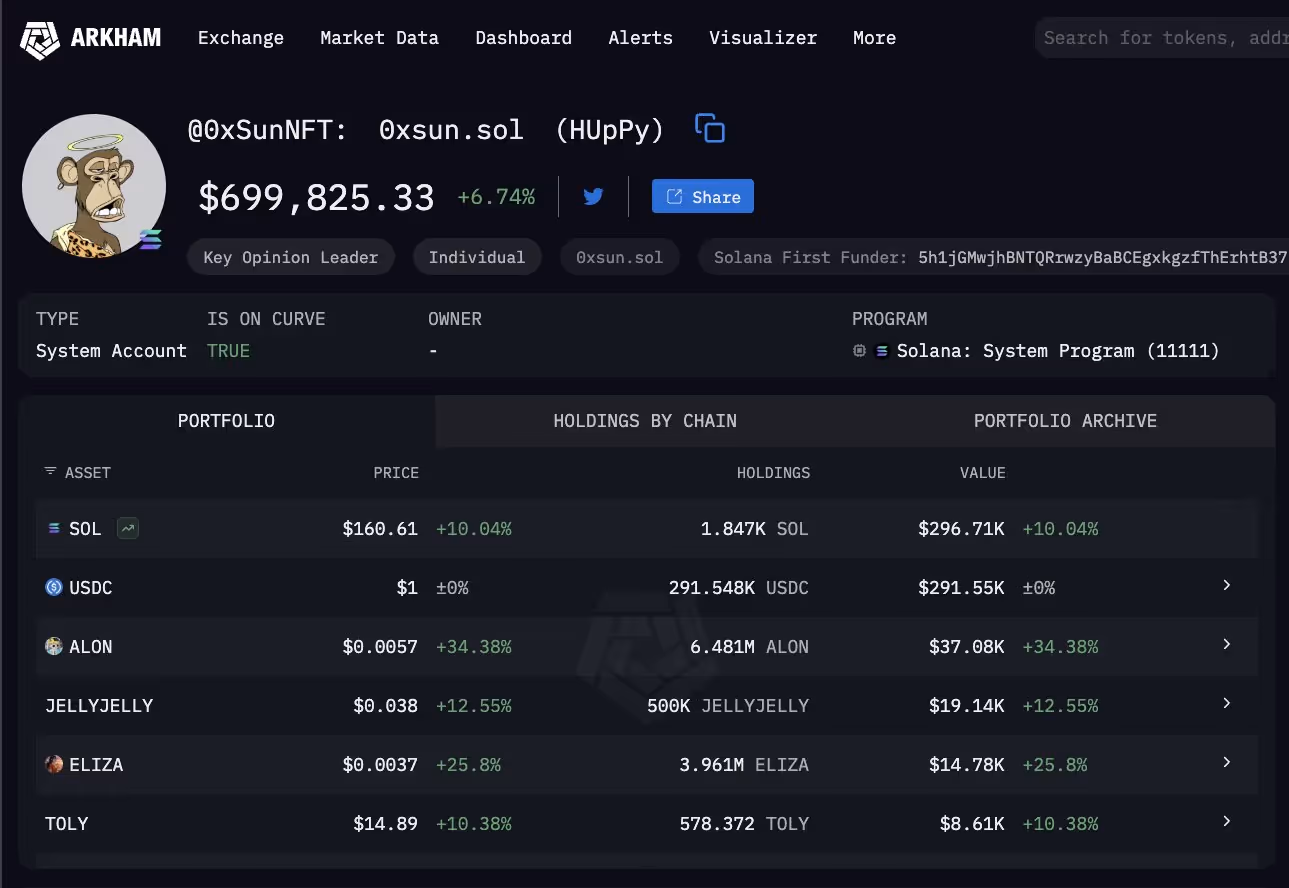Click the Share button
Viewport: 1289px width, 888px height.
[703, 197]
